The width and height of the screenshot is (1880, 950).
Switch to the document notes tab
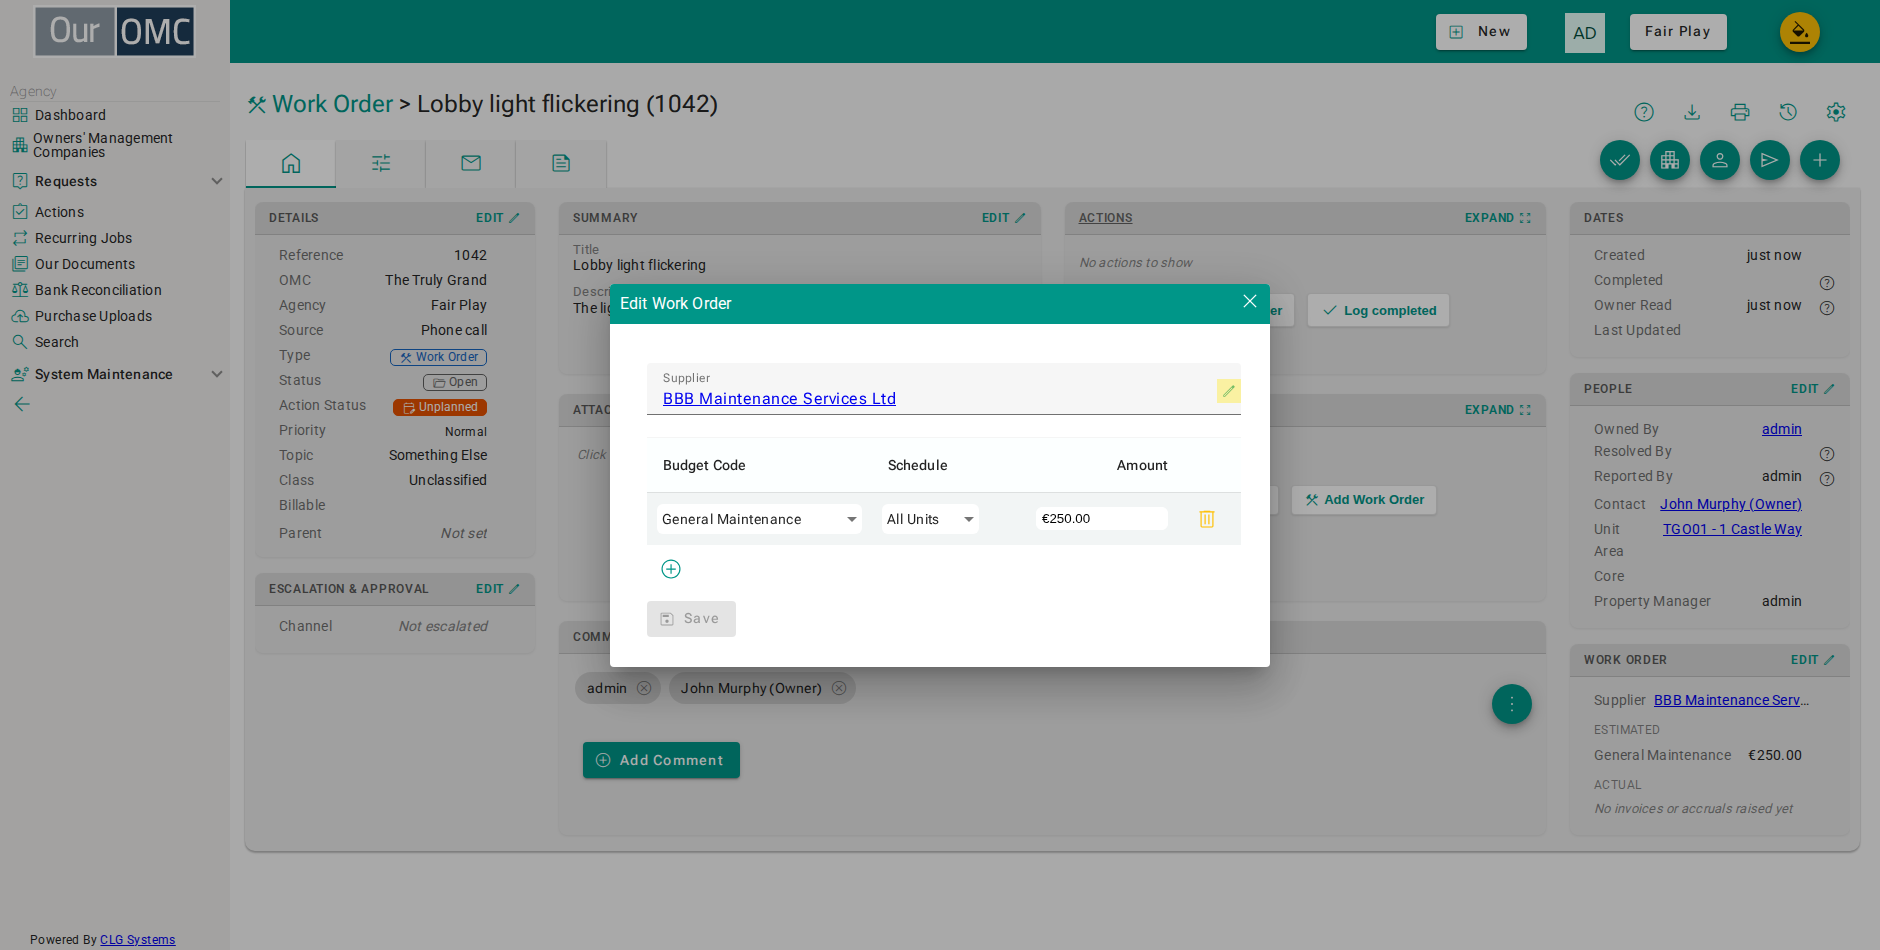pyautogui.click(x=561, y=163)
